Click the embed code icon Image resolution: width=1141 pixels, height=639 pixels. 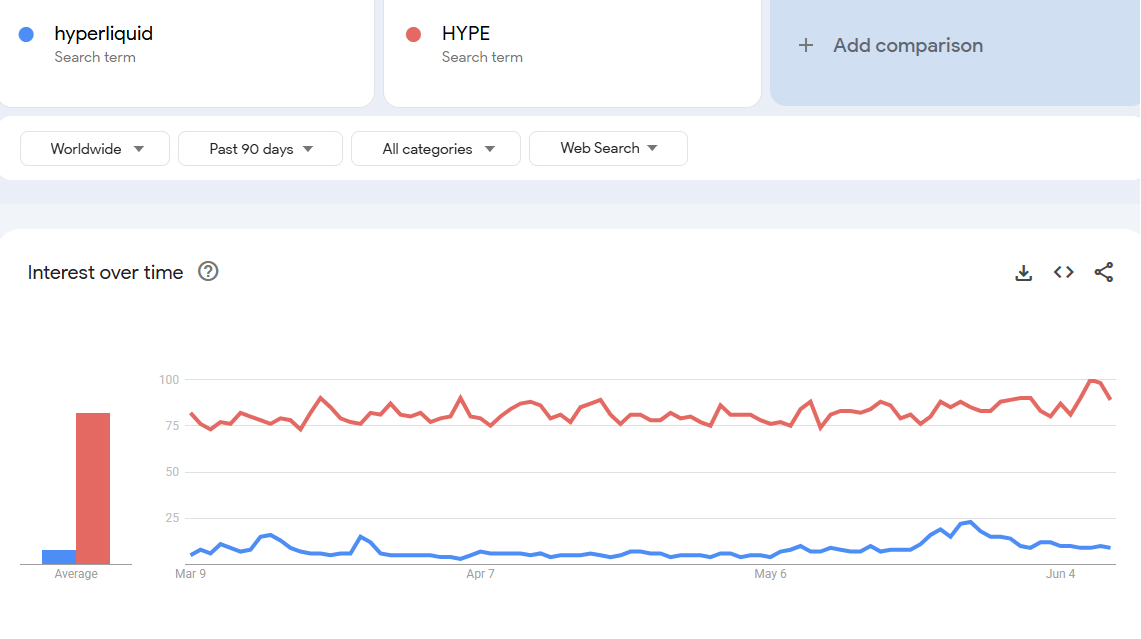1063,272
